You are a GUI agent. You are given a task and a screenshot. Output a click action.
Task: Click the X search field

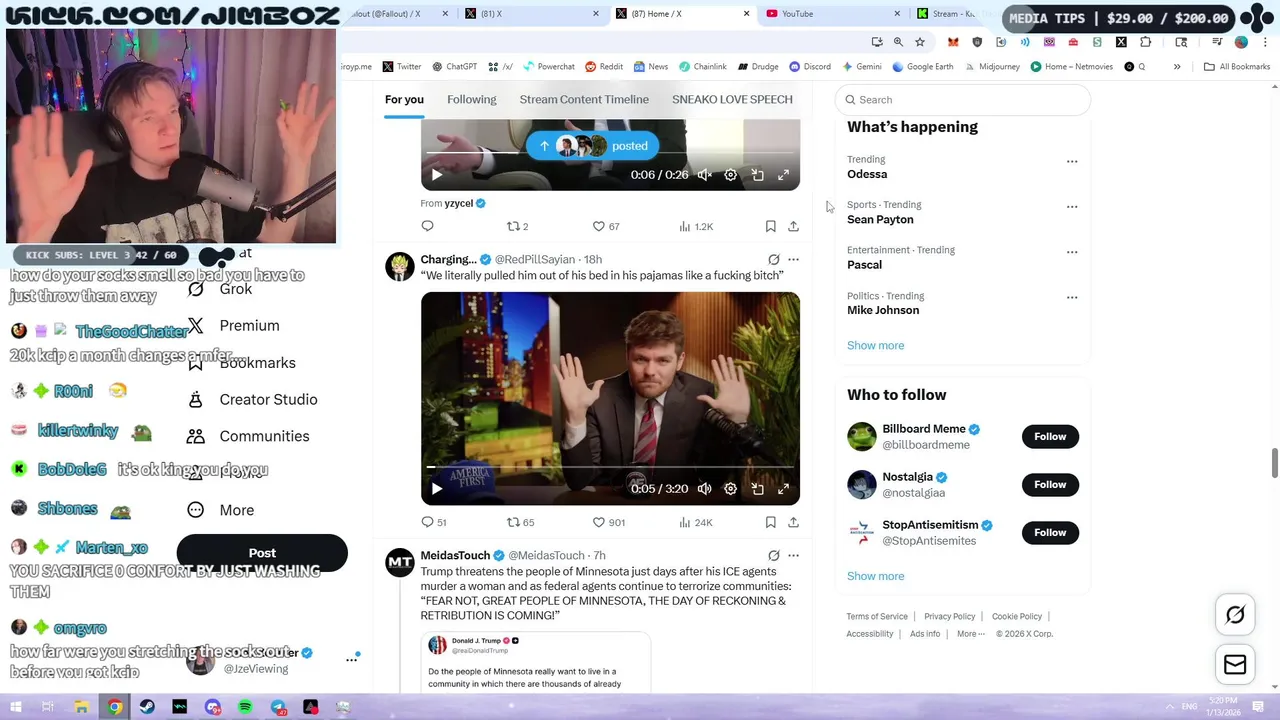pyautogui.click(x=962, y=99)
